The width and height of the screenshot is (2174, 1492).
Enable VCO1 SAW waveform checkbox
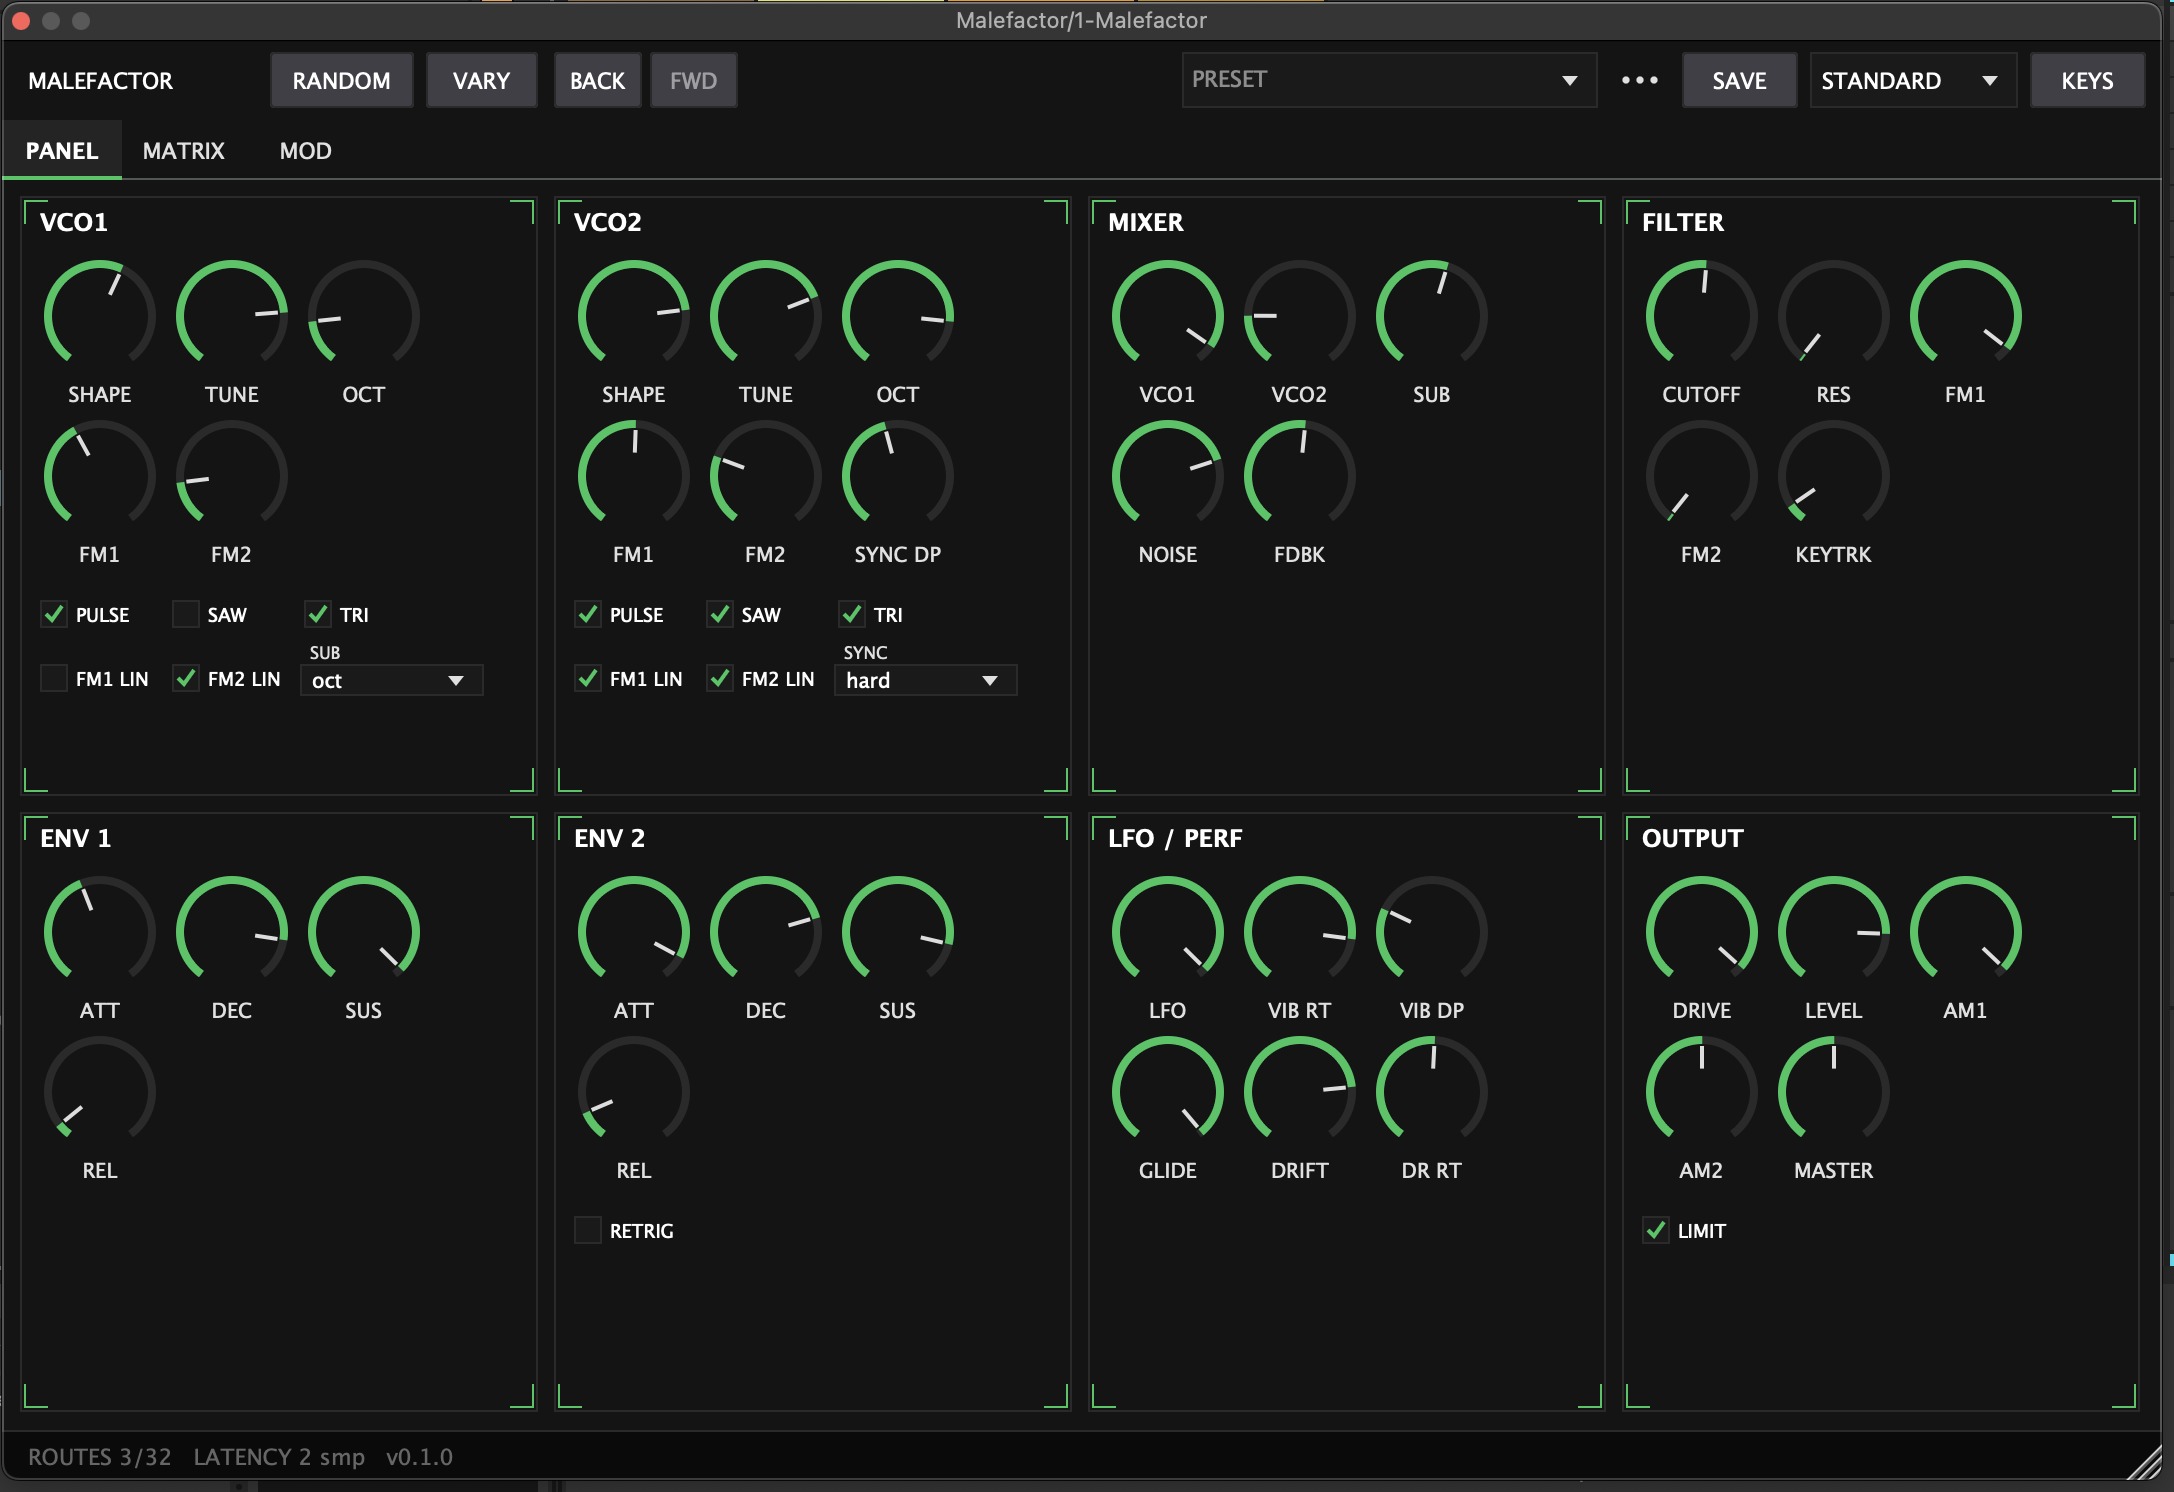coord(186,614)
